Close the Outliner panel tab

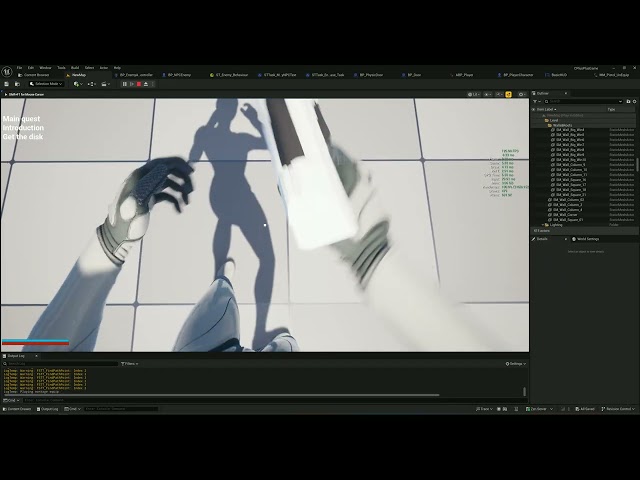pyautogui.click(x=566, y=93)
